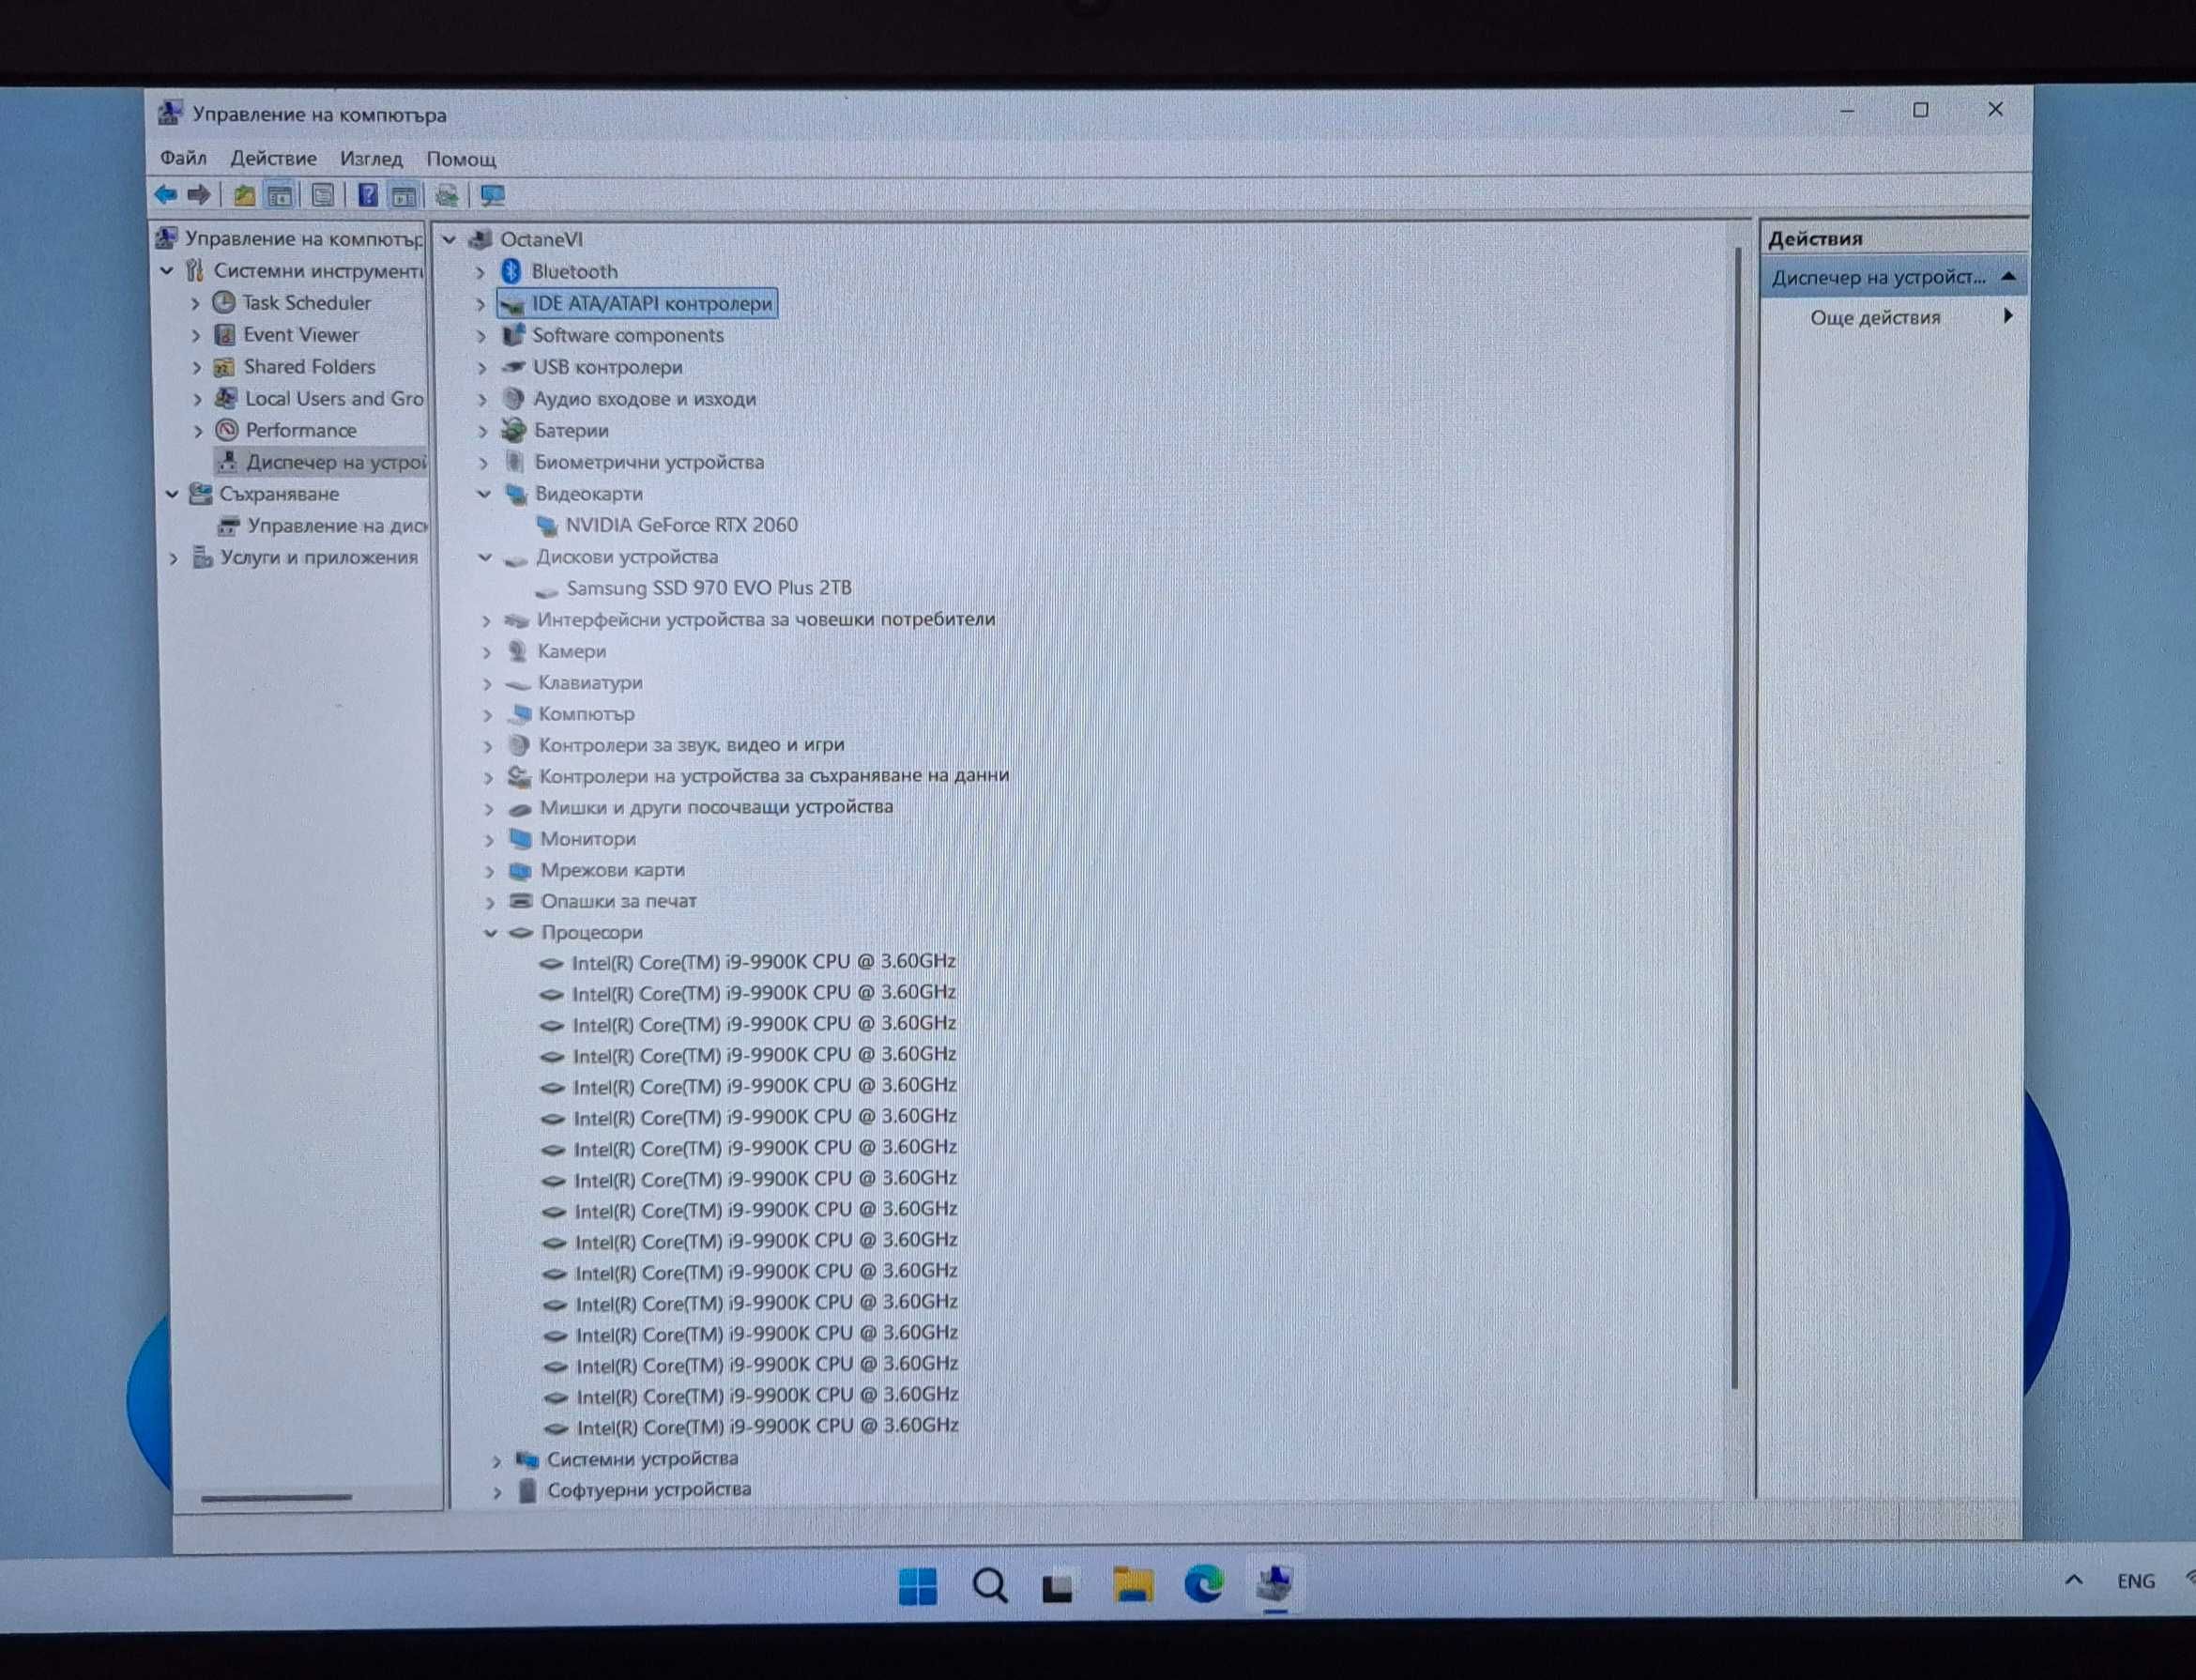Collapse the Видеокарти node
Image resolution: width=2196 pixels, height=1680 pixels.
pos(484,494)
